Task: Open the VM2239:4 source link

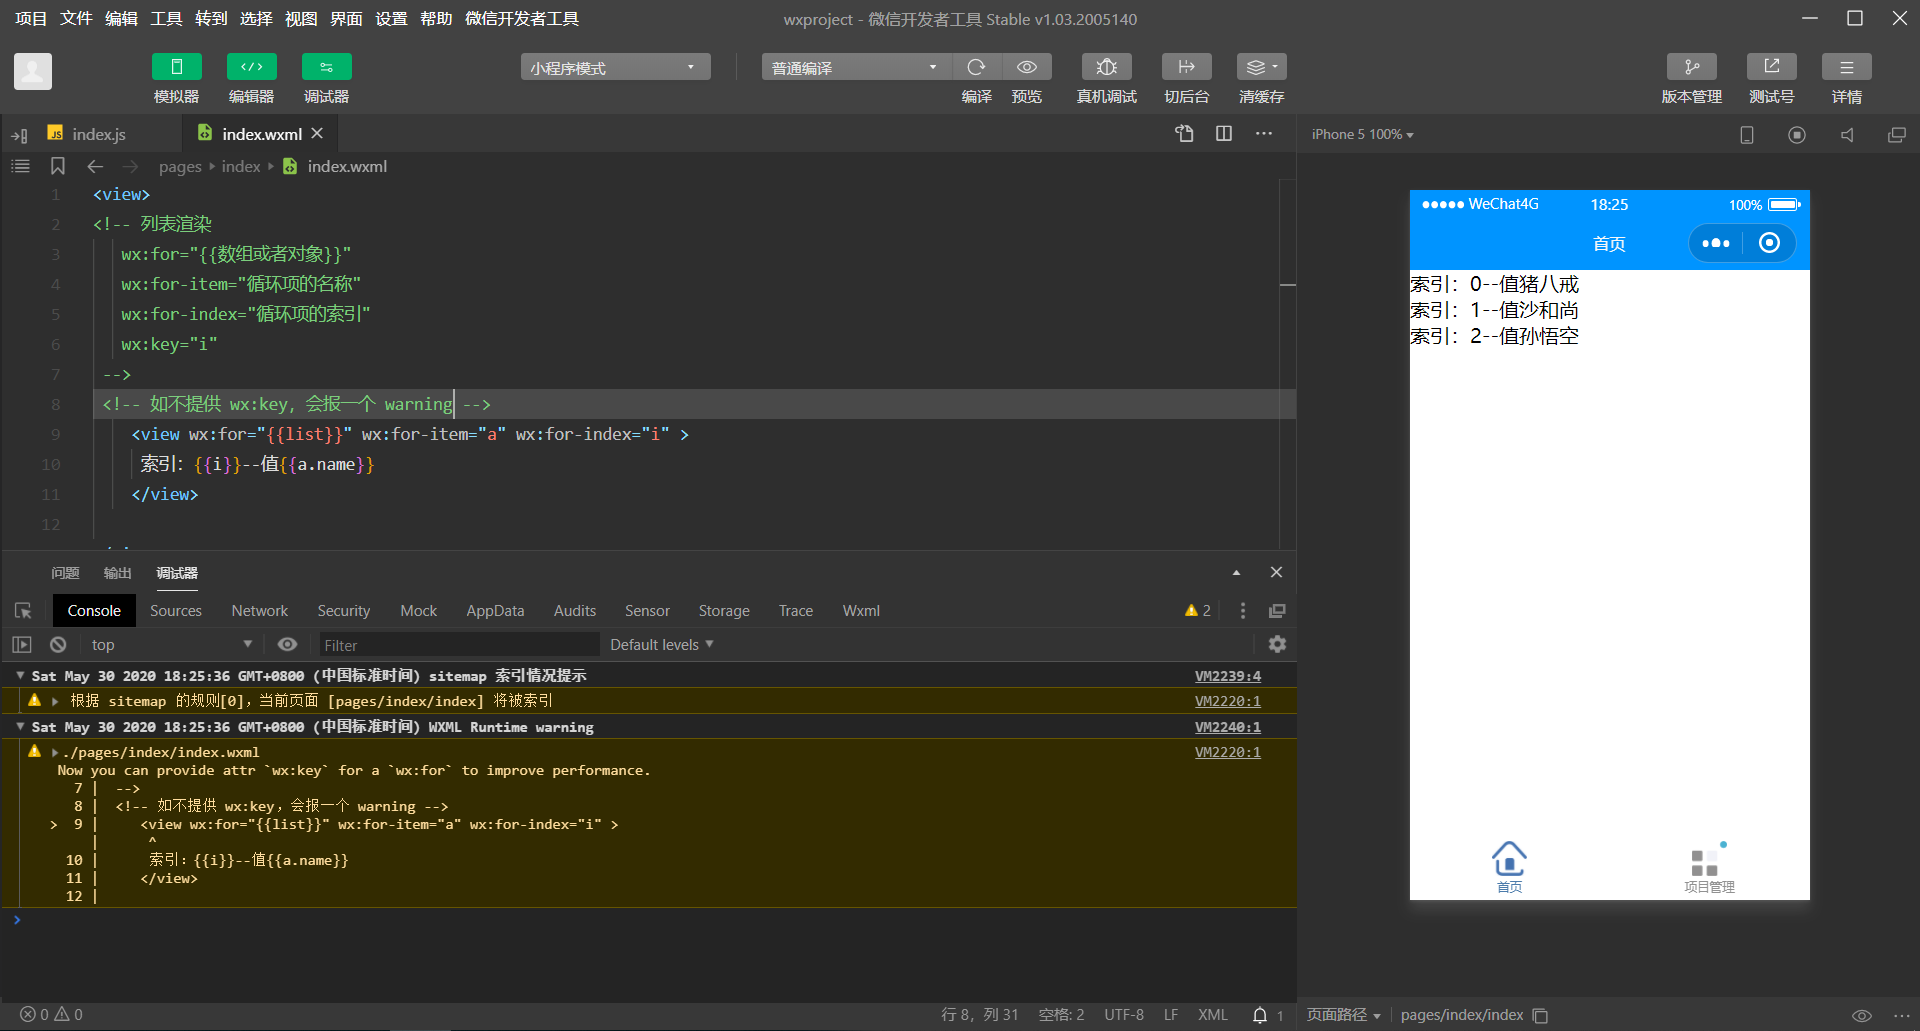Action: pos(1228,676)
